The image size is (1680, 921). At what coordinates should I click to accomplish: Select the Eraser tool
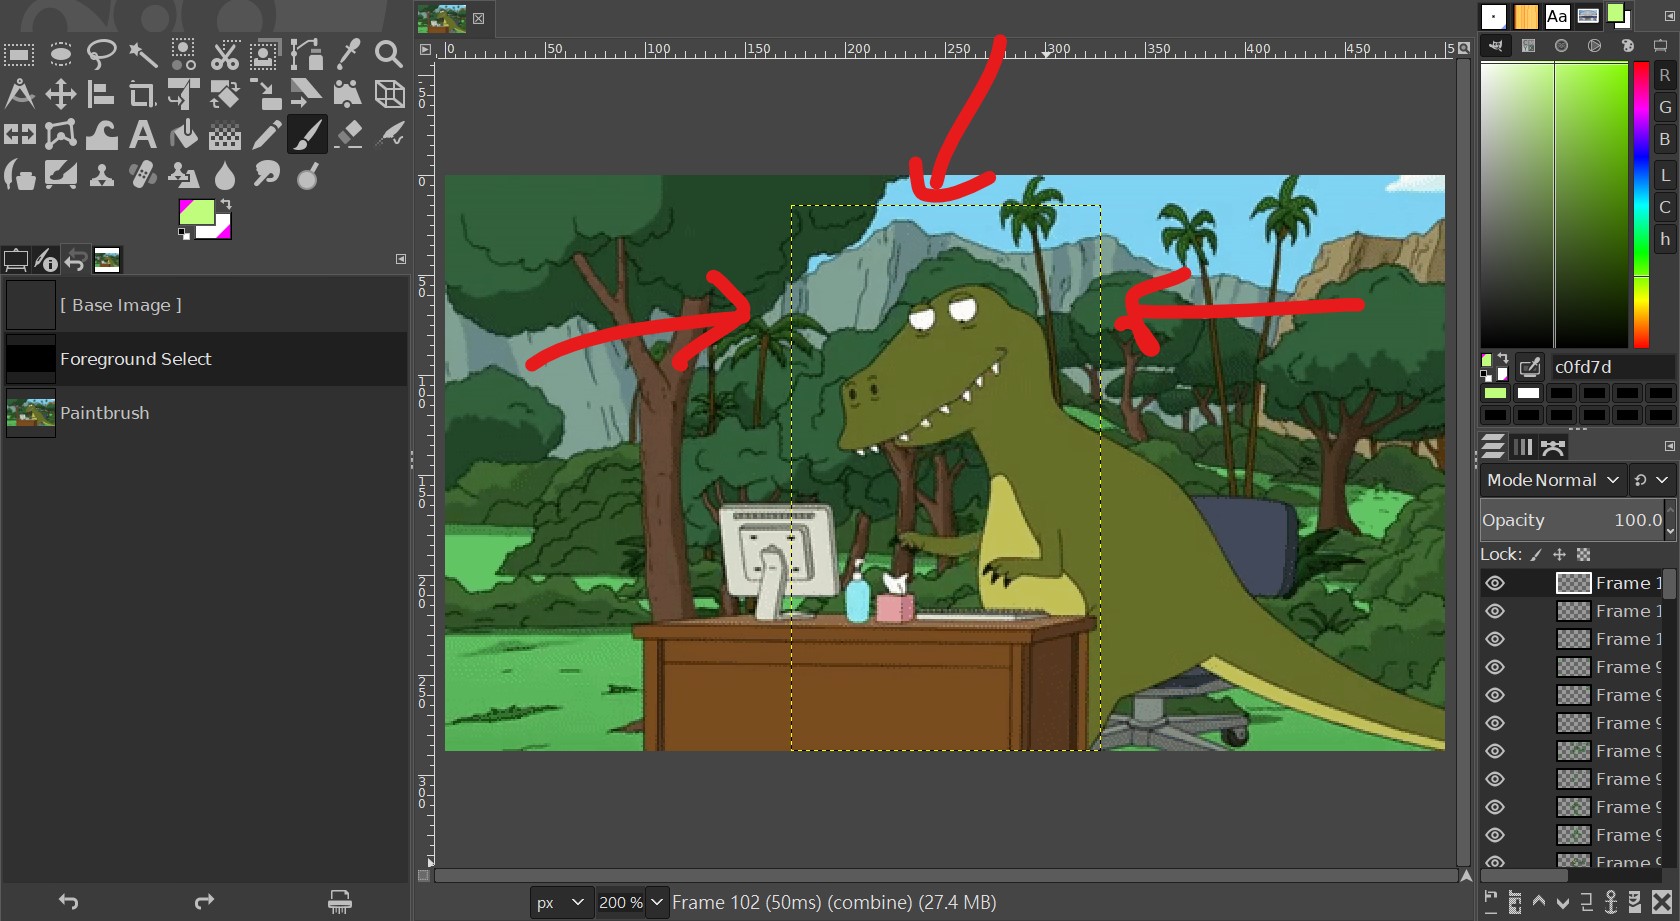tap(348, 135)
